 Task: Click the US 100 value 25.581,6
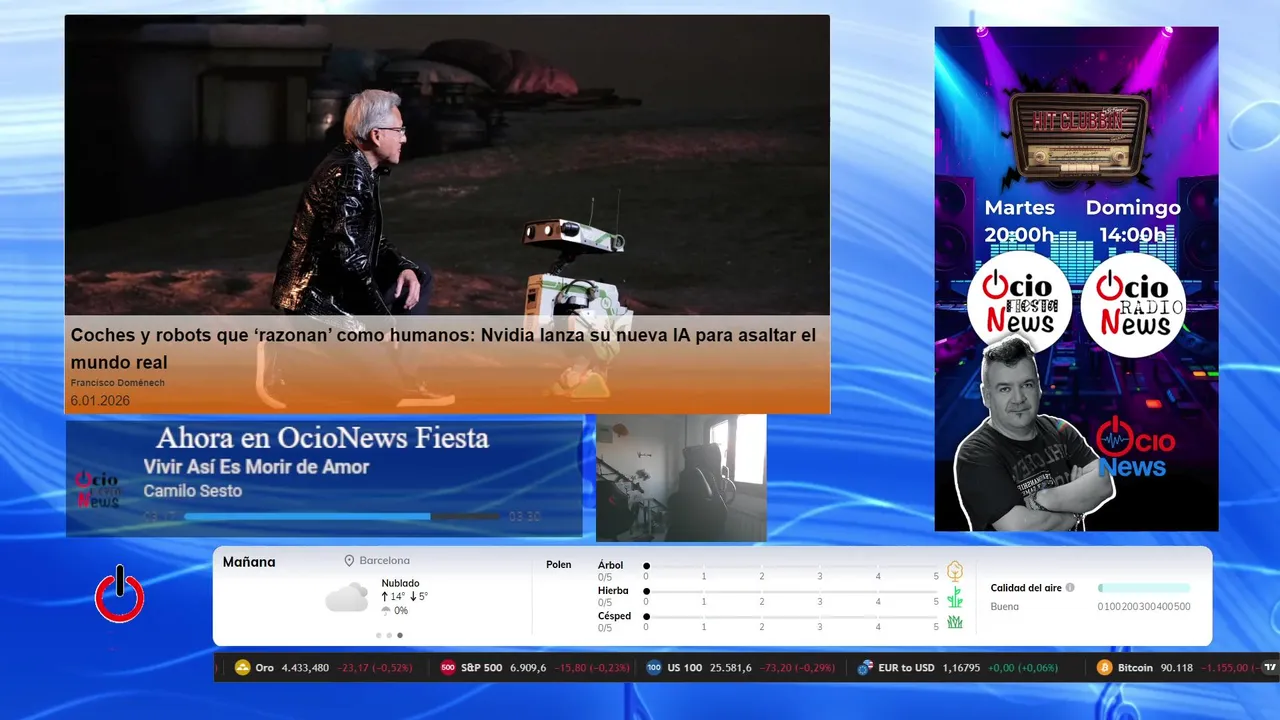point(729,668)
